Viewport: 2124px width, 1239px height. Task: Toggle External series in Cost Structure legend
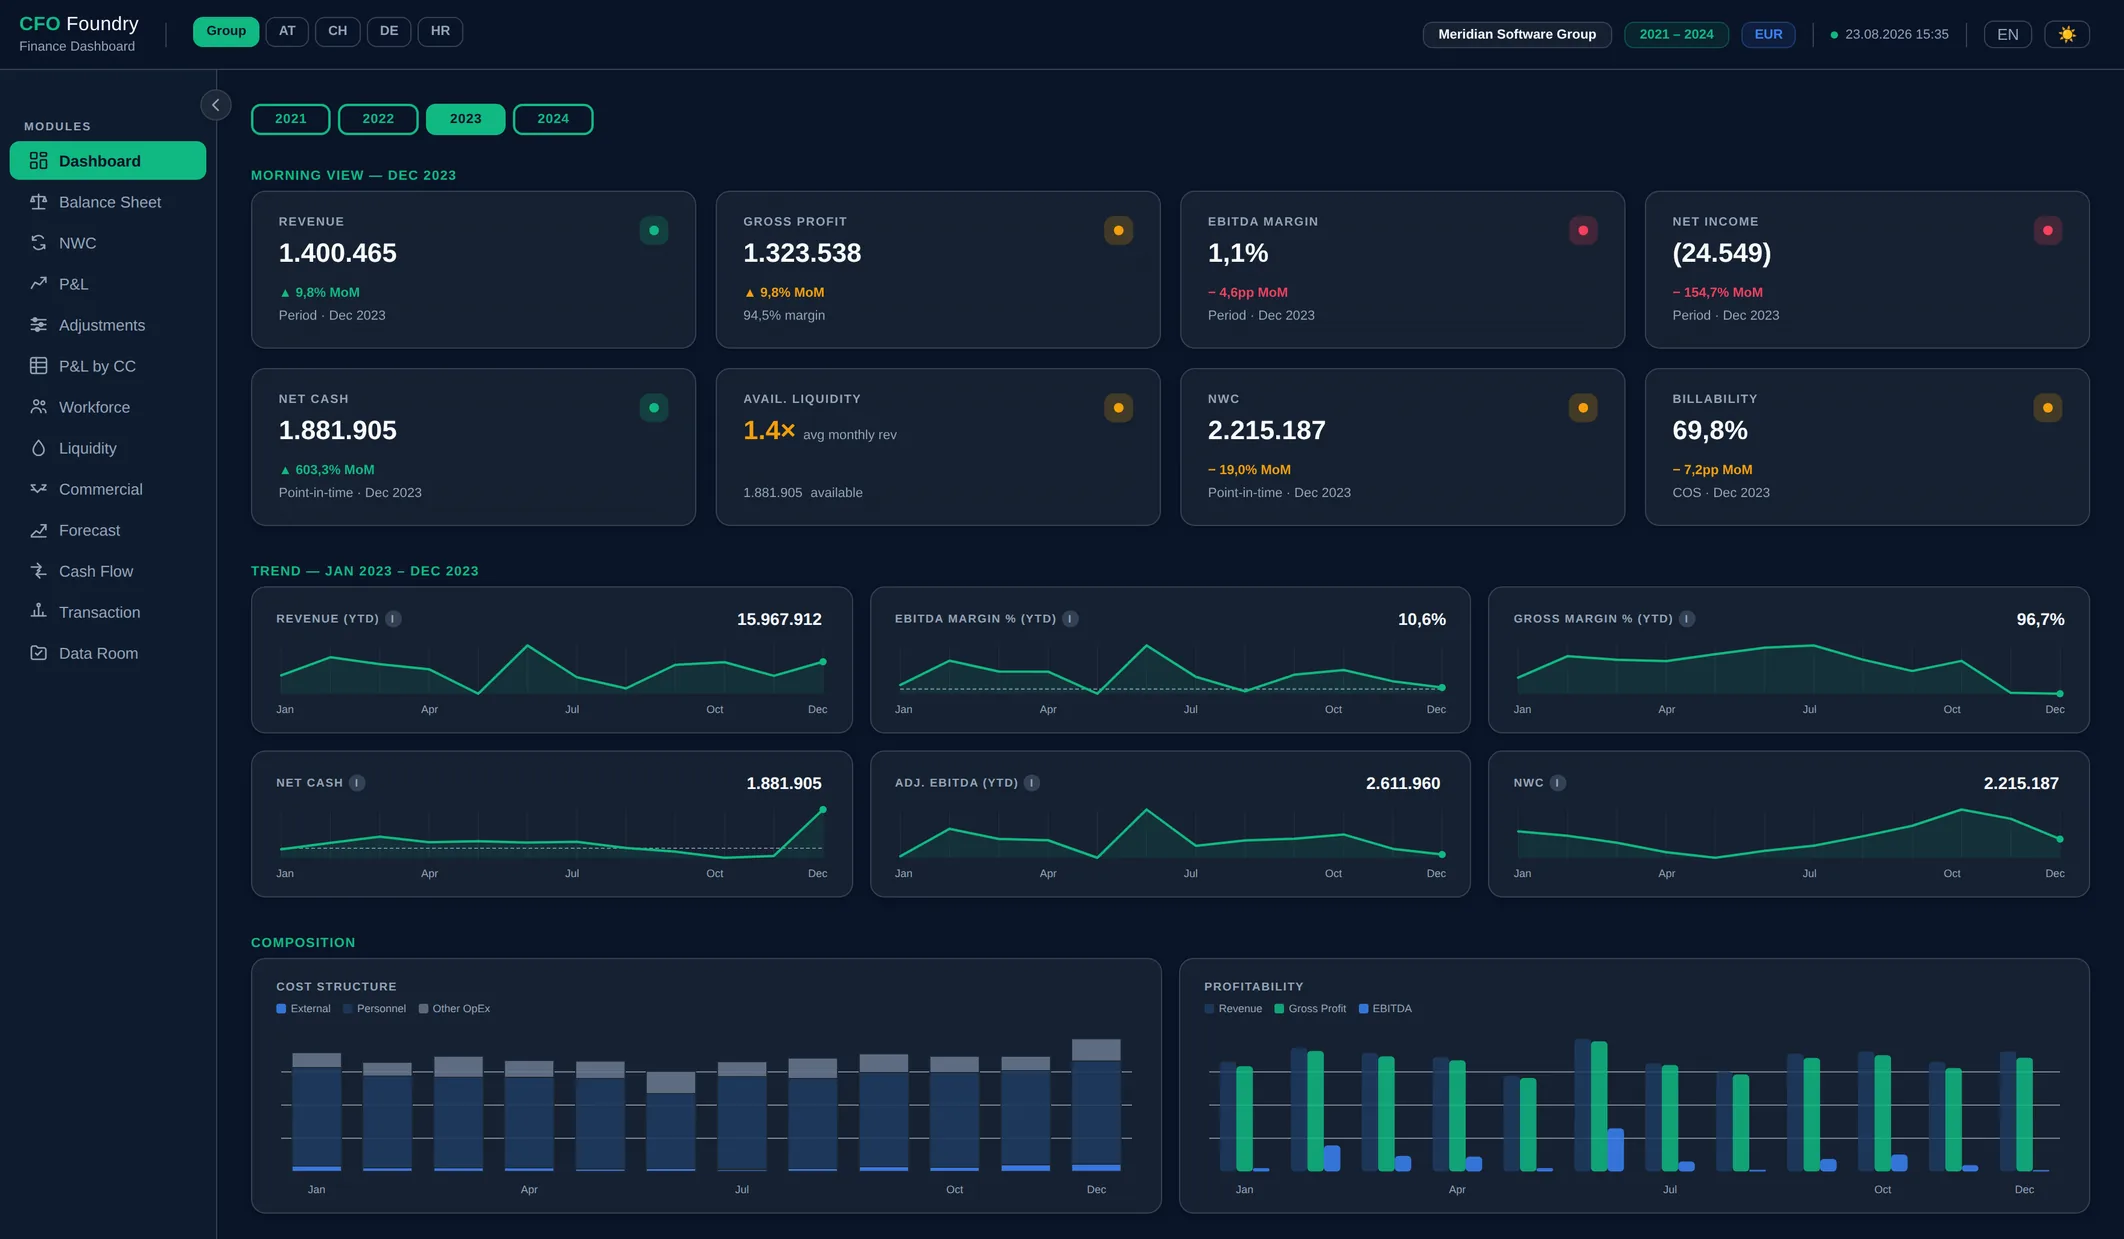tap(303, 1009)
